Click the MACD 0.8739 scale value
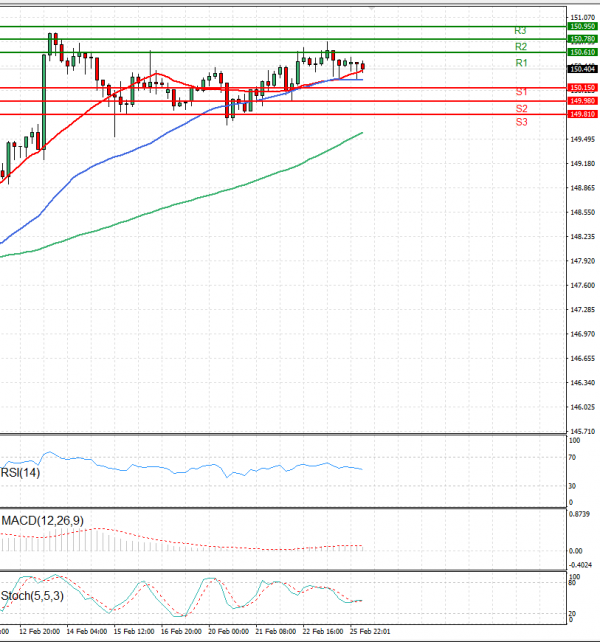 pyautogui.click(x=580, y=514)
